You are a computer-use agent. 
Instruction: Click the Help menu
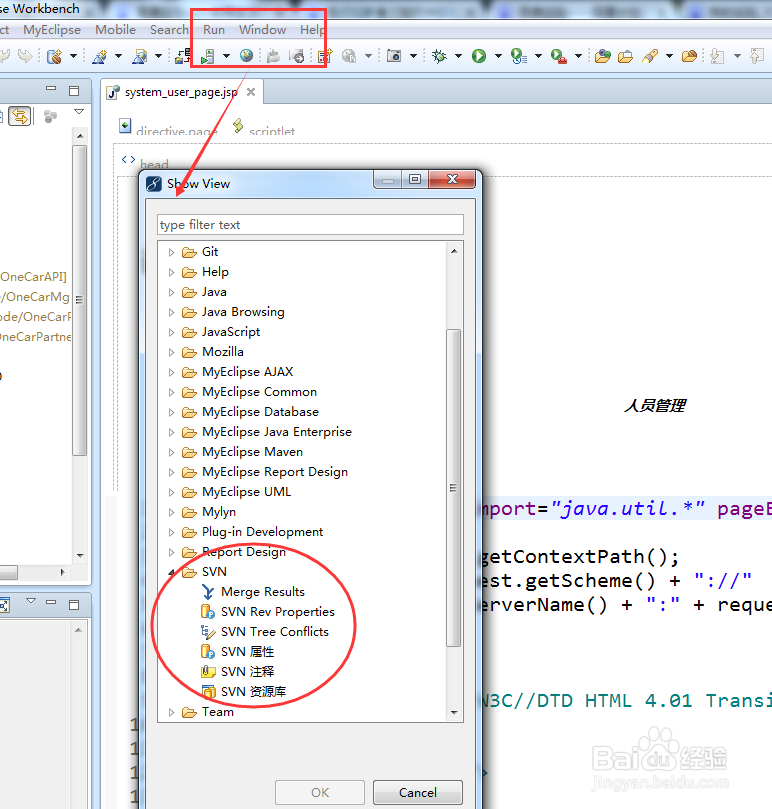click(313, 30)
